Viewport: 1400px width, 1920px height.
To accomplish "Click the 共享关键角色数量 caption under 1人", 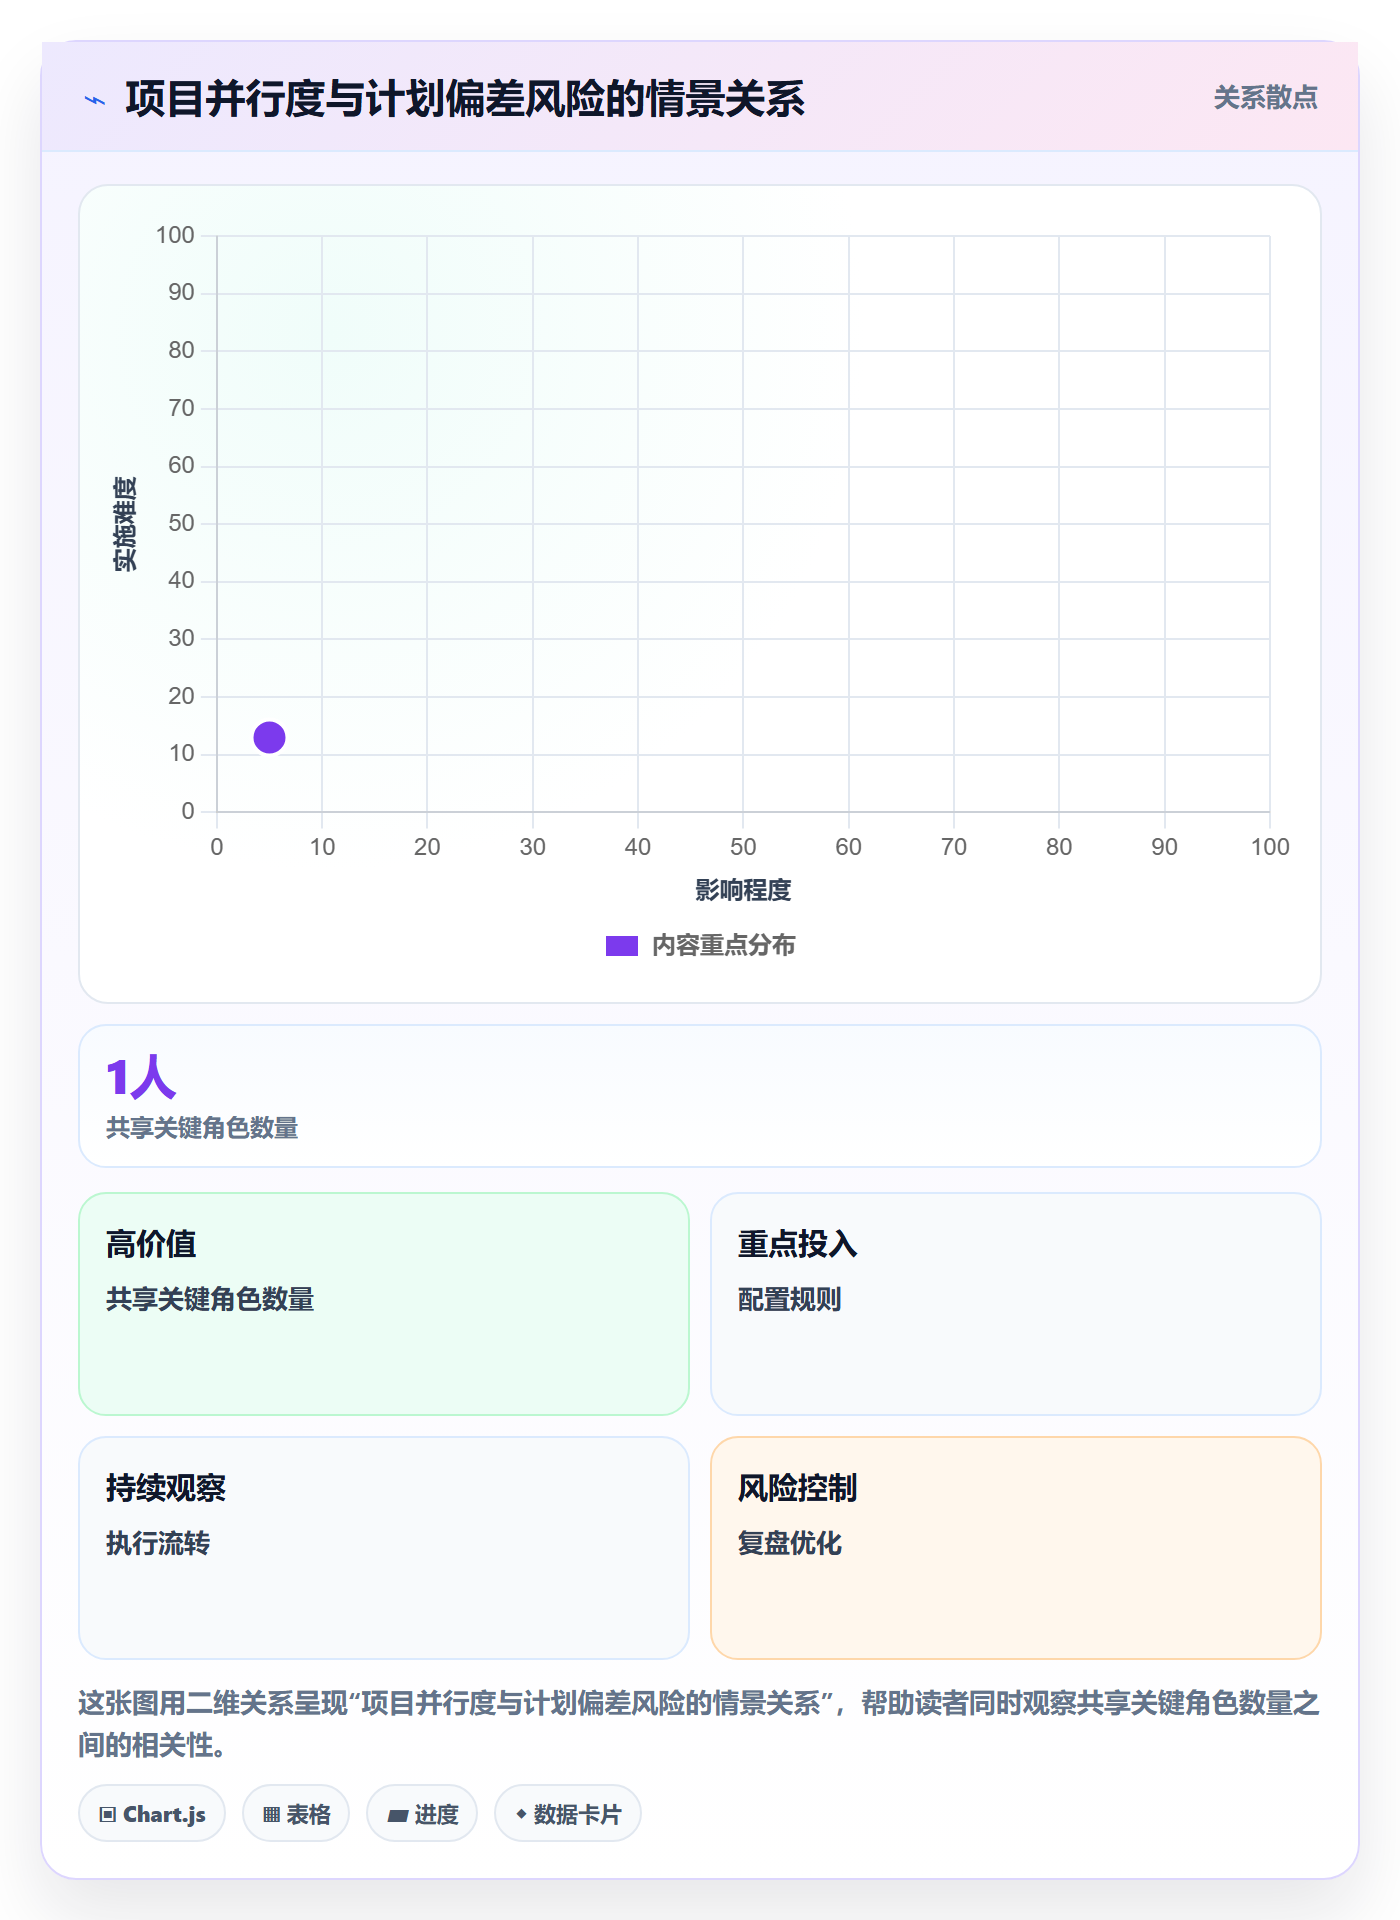I will pyautogui.click(x=202, y=1128).
